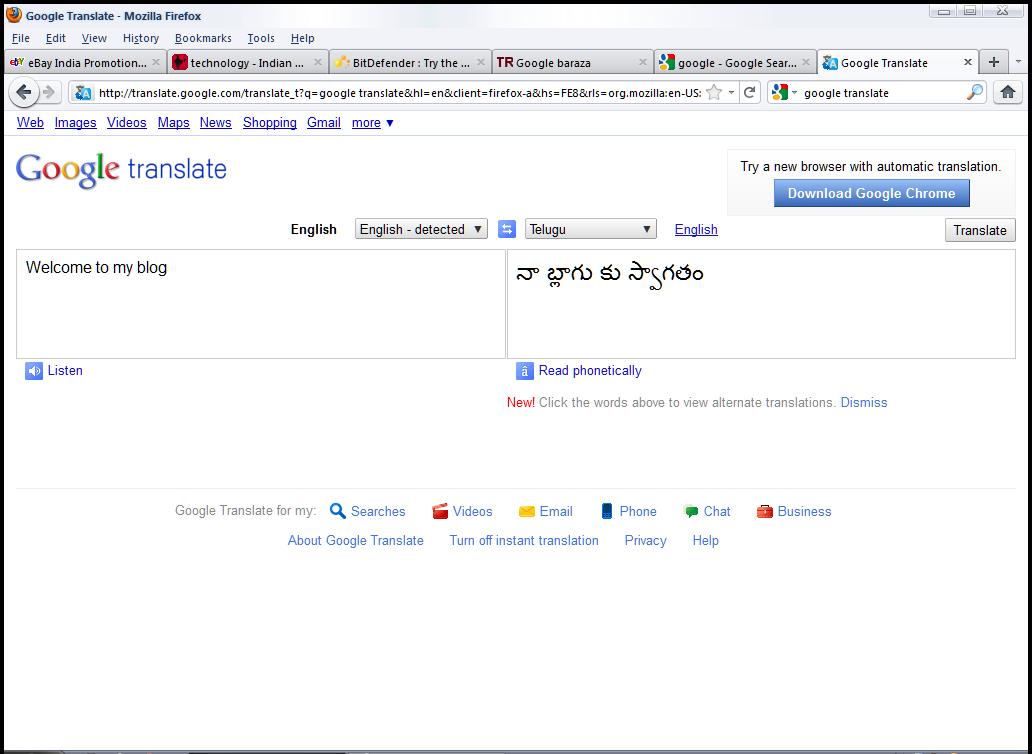Open the View menu

point(94,38)
